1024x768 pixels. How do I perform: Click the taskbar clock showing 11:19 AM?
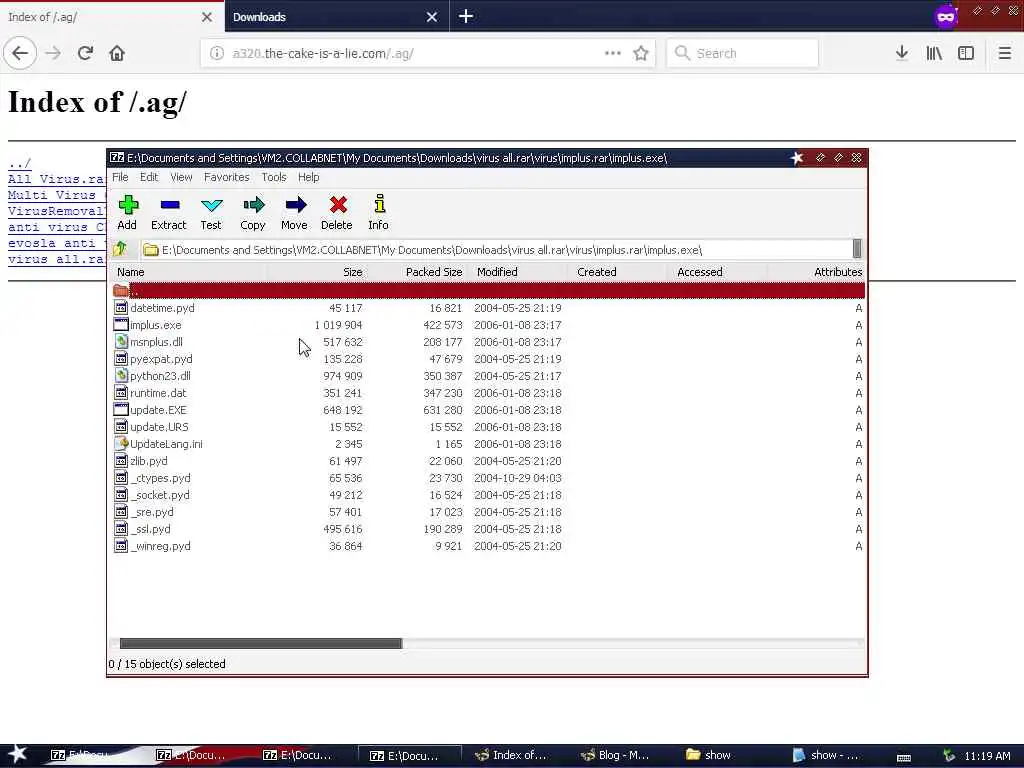click(x=987, y=756)
